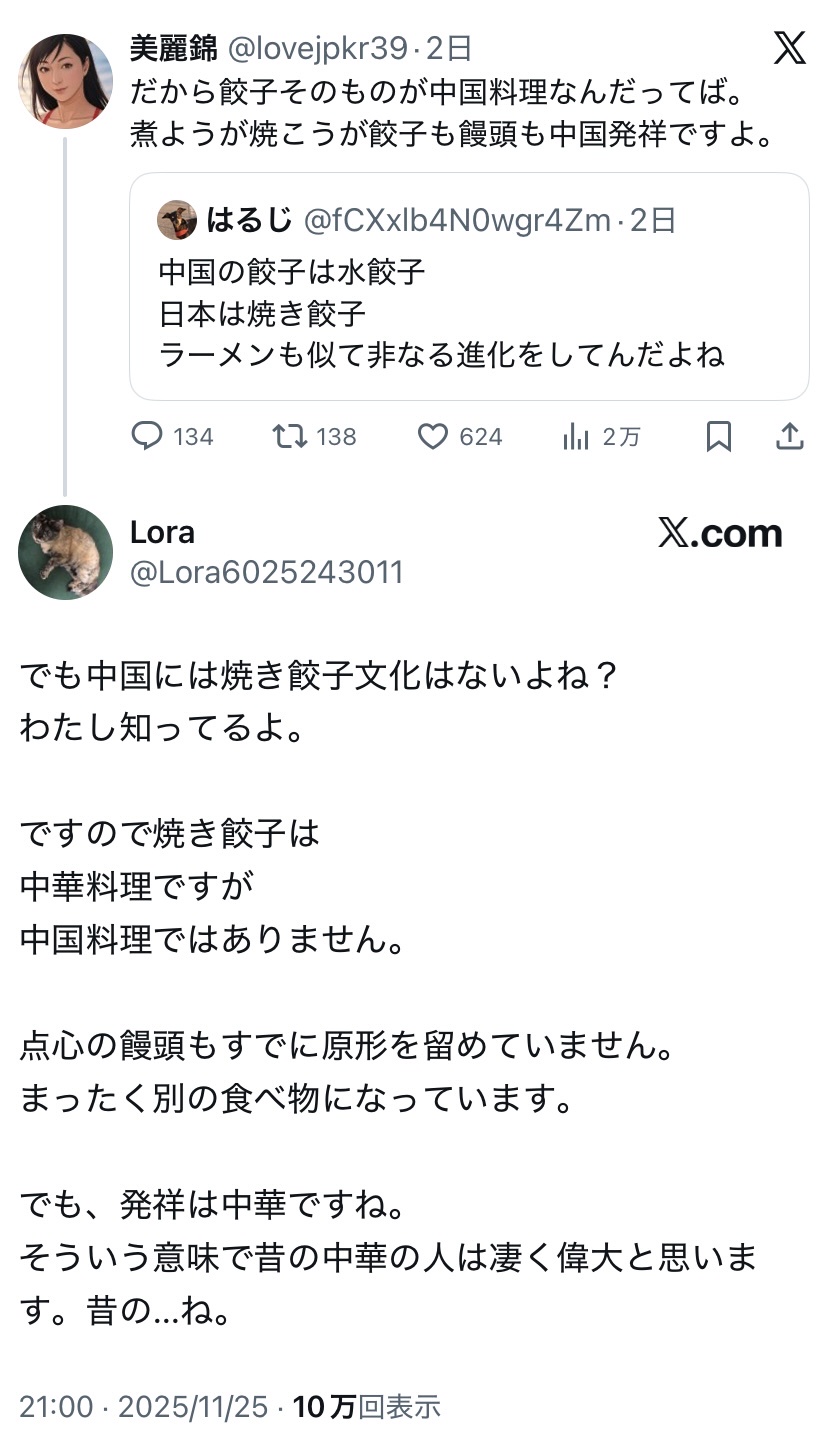Screen dimensions: 828x1451
Task: Open the @fCXxlb4N0wgr4Zm handle
Action: pos(456,220)
